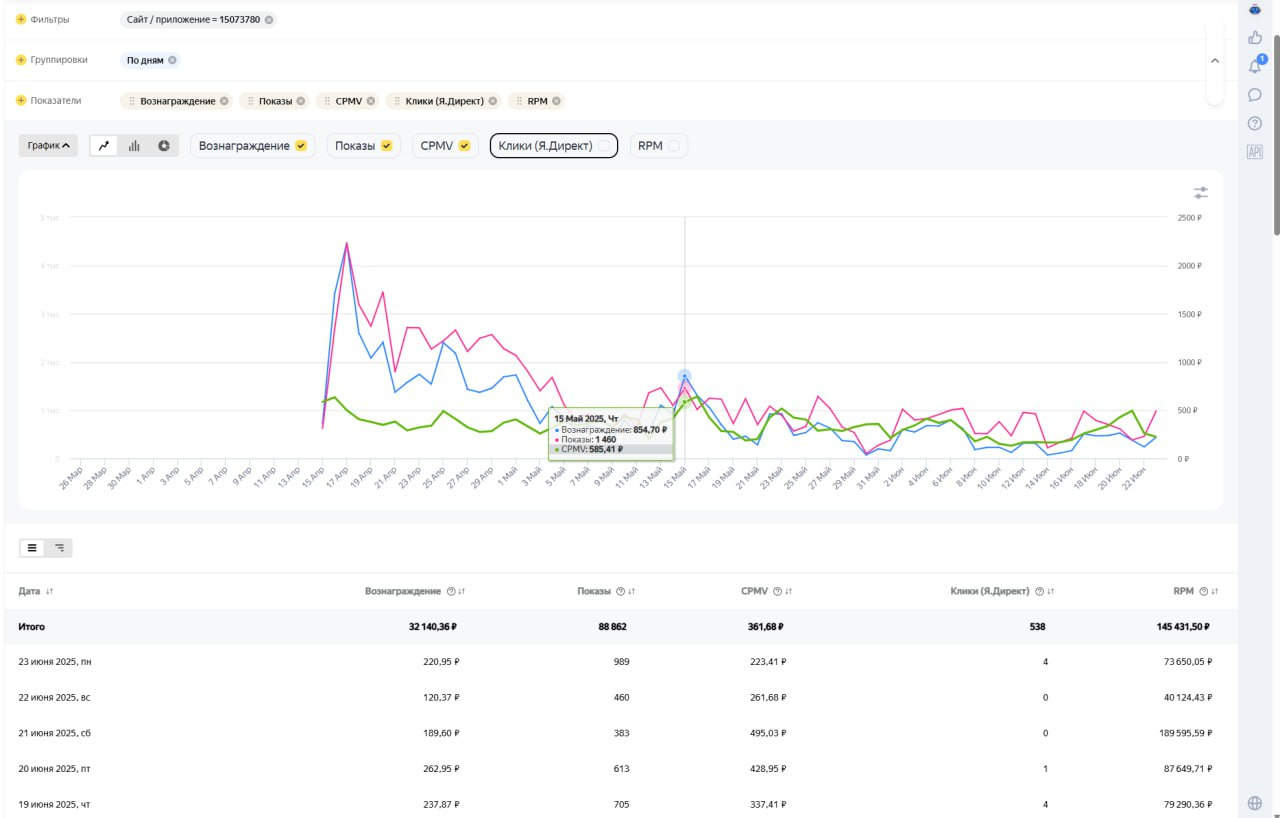Open chart settings sliders icon
Screen dimensions: 1280x818
click(x=1201, y=192)
